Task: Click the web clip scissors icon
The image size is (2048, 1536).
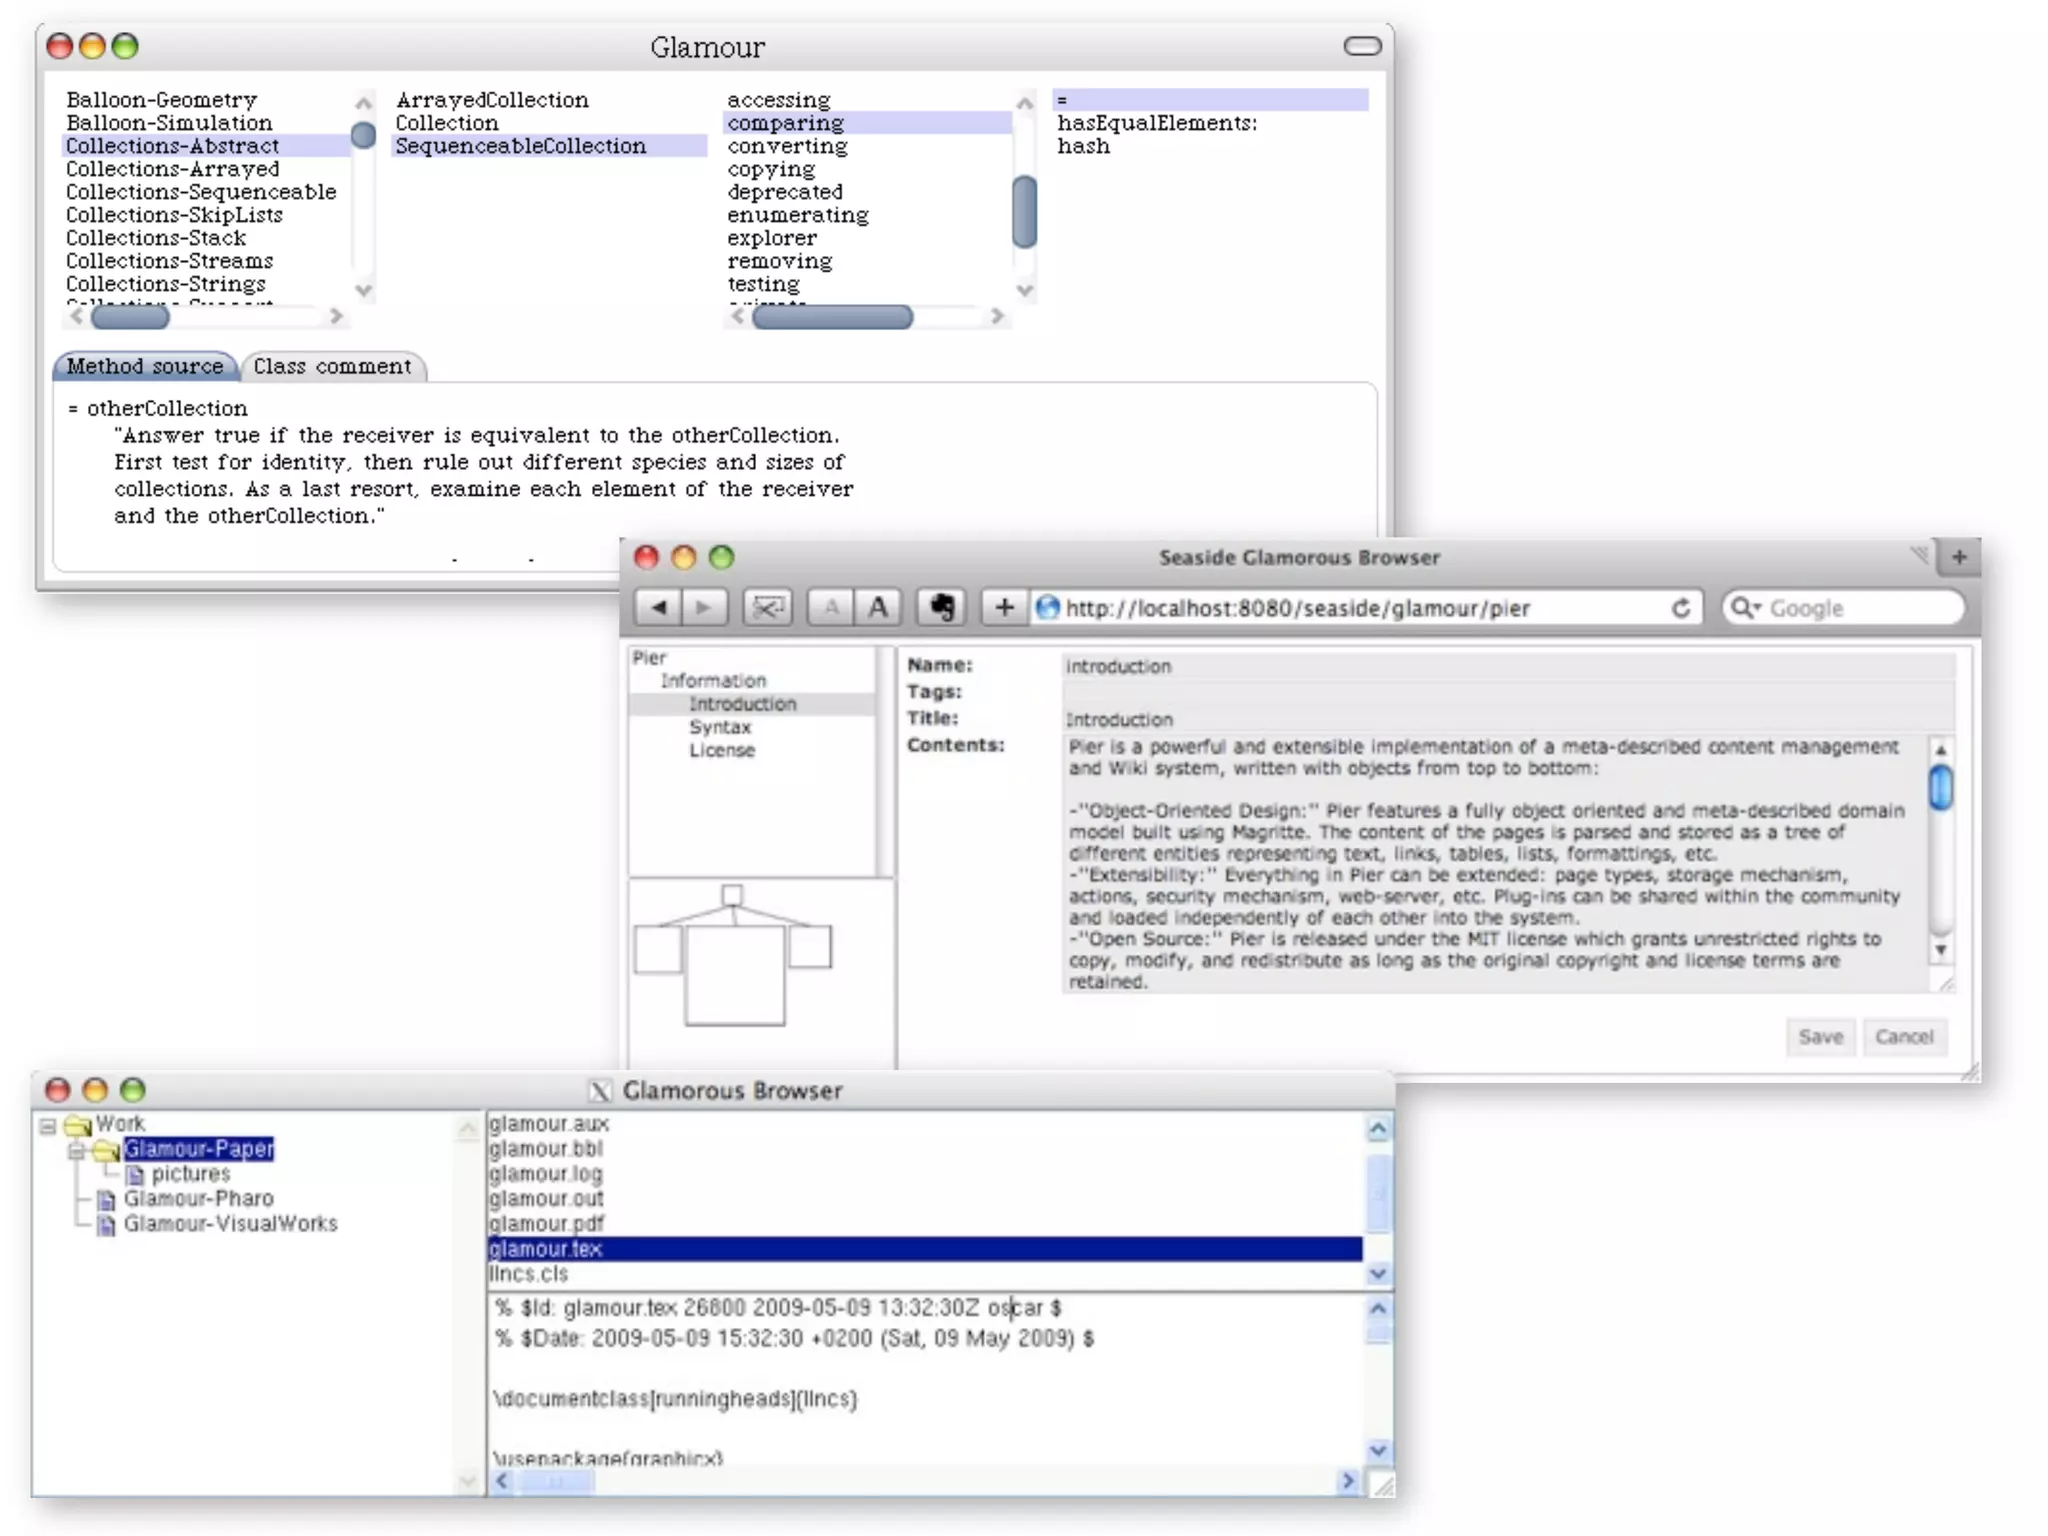Action: 767,607
